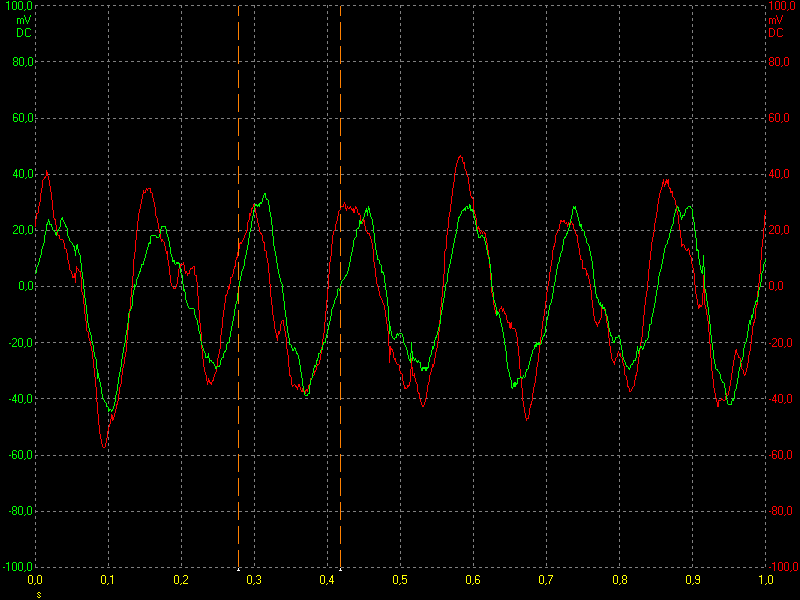This screenshot has height=600, width=800.
Task: Click the green left-axis label 80,0
Action: 22,62
